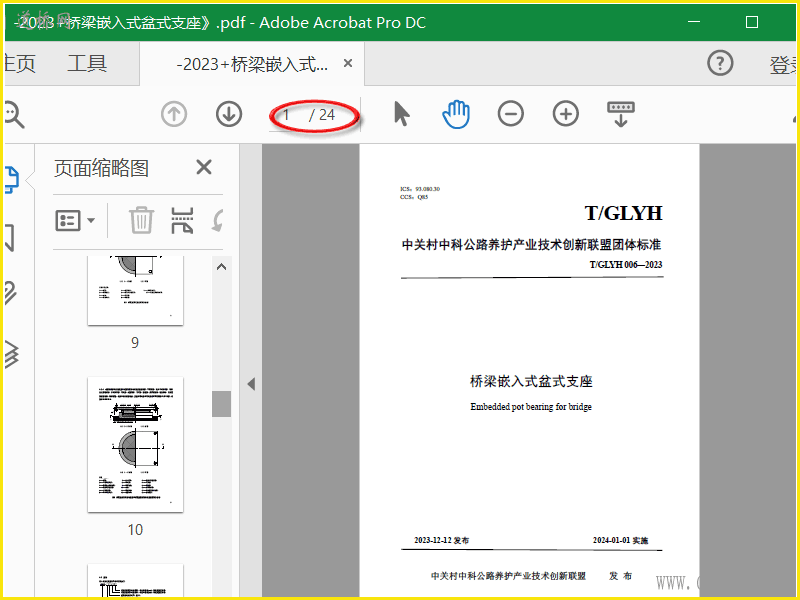The width and height of the screenshot is (800, 600).
Task: Open the 工具 tab
Action: [x=87, y=64]
